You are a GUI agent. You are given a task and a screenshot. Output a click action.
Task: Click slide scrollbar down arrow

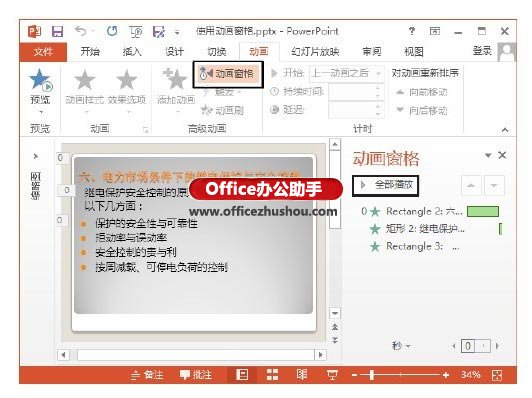coord(335,313)
